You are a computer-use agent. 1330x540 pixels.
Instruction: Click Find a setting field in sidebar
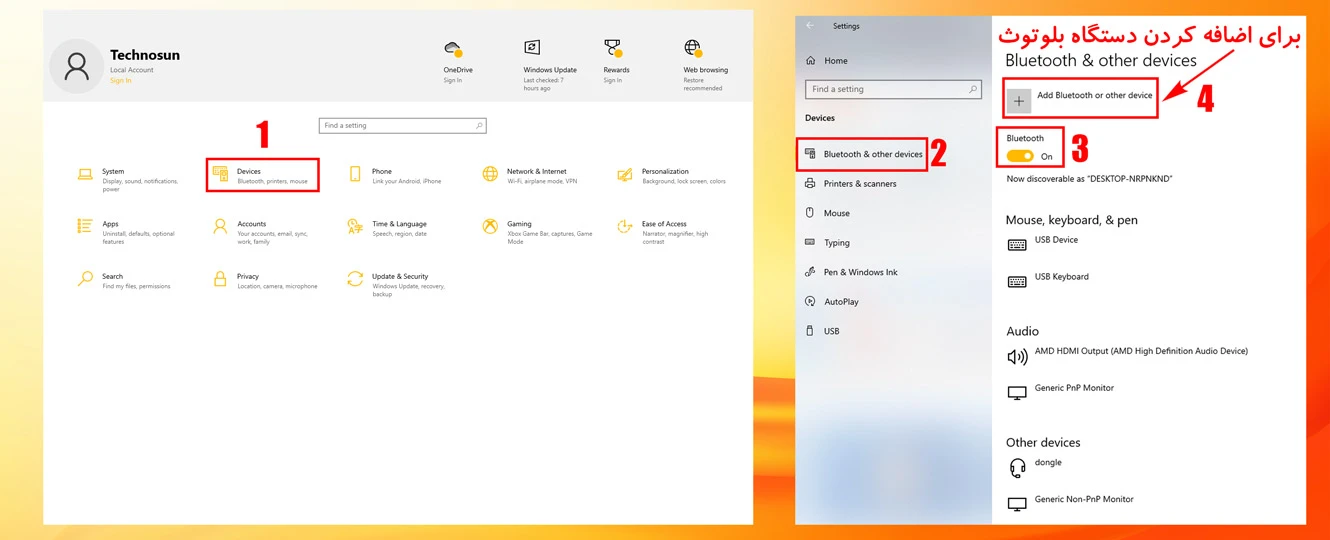(893, 89)
